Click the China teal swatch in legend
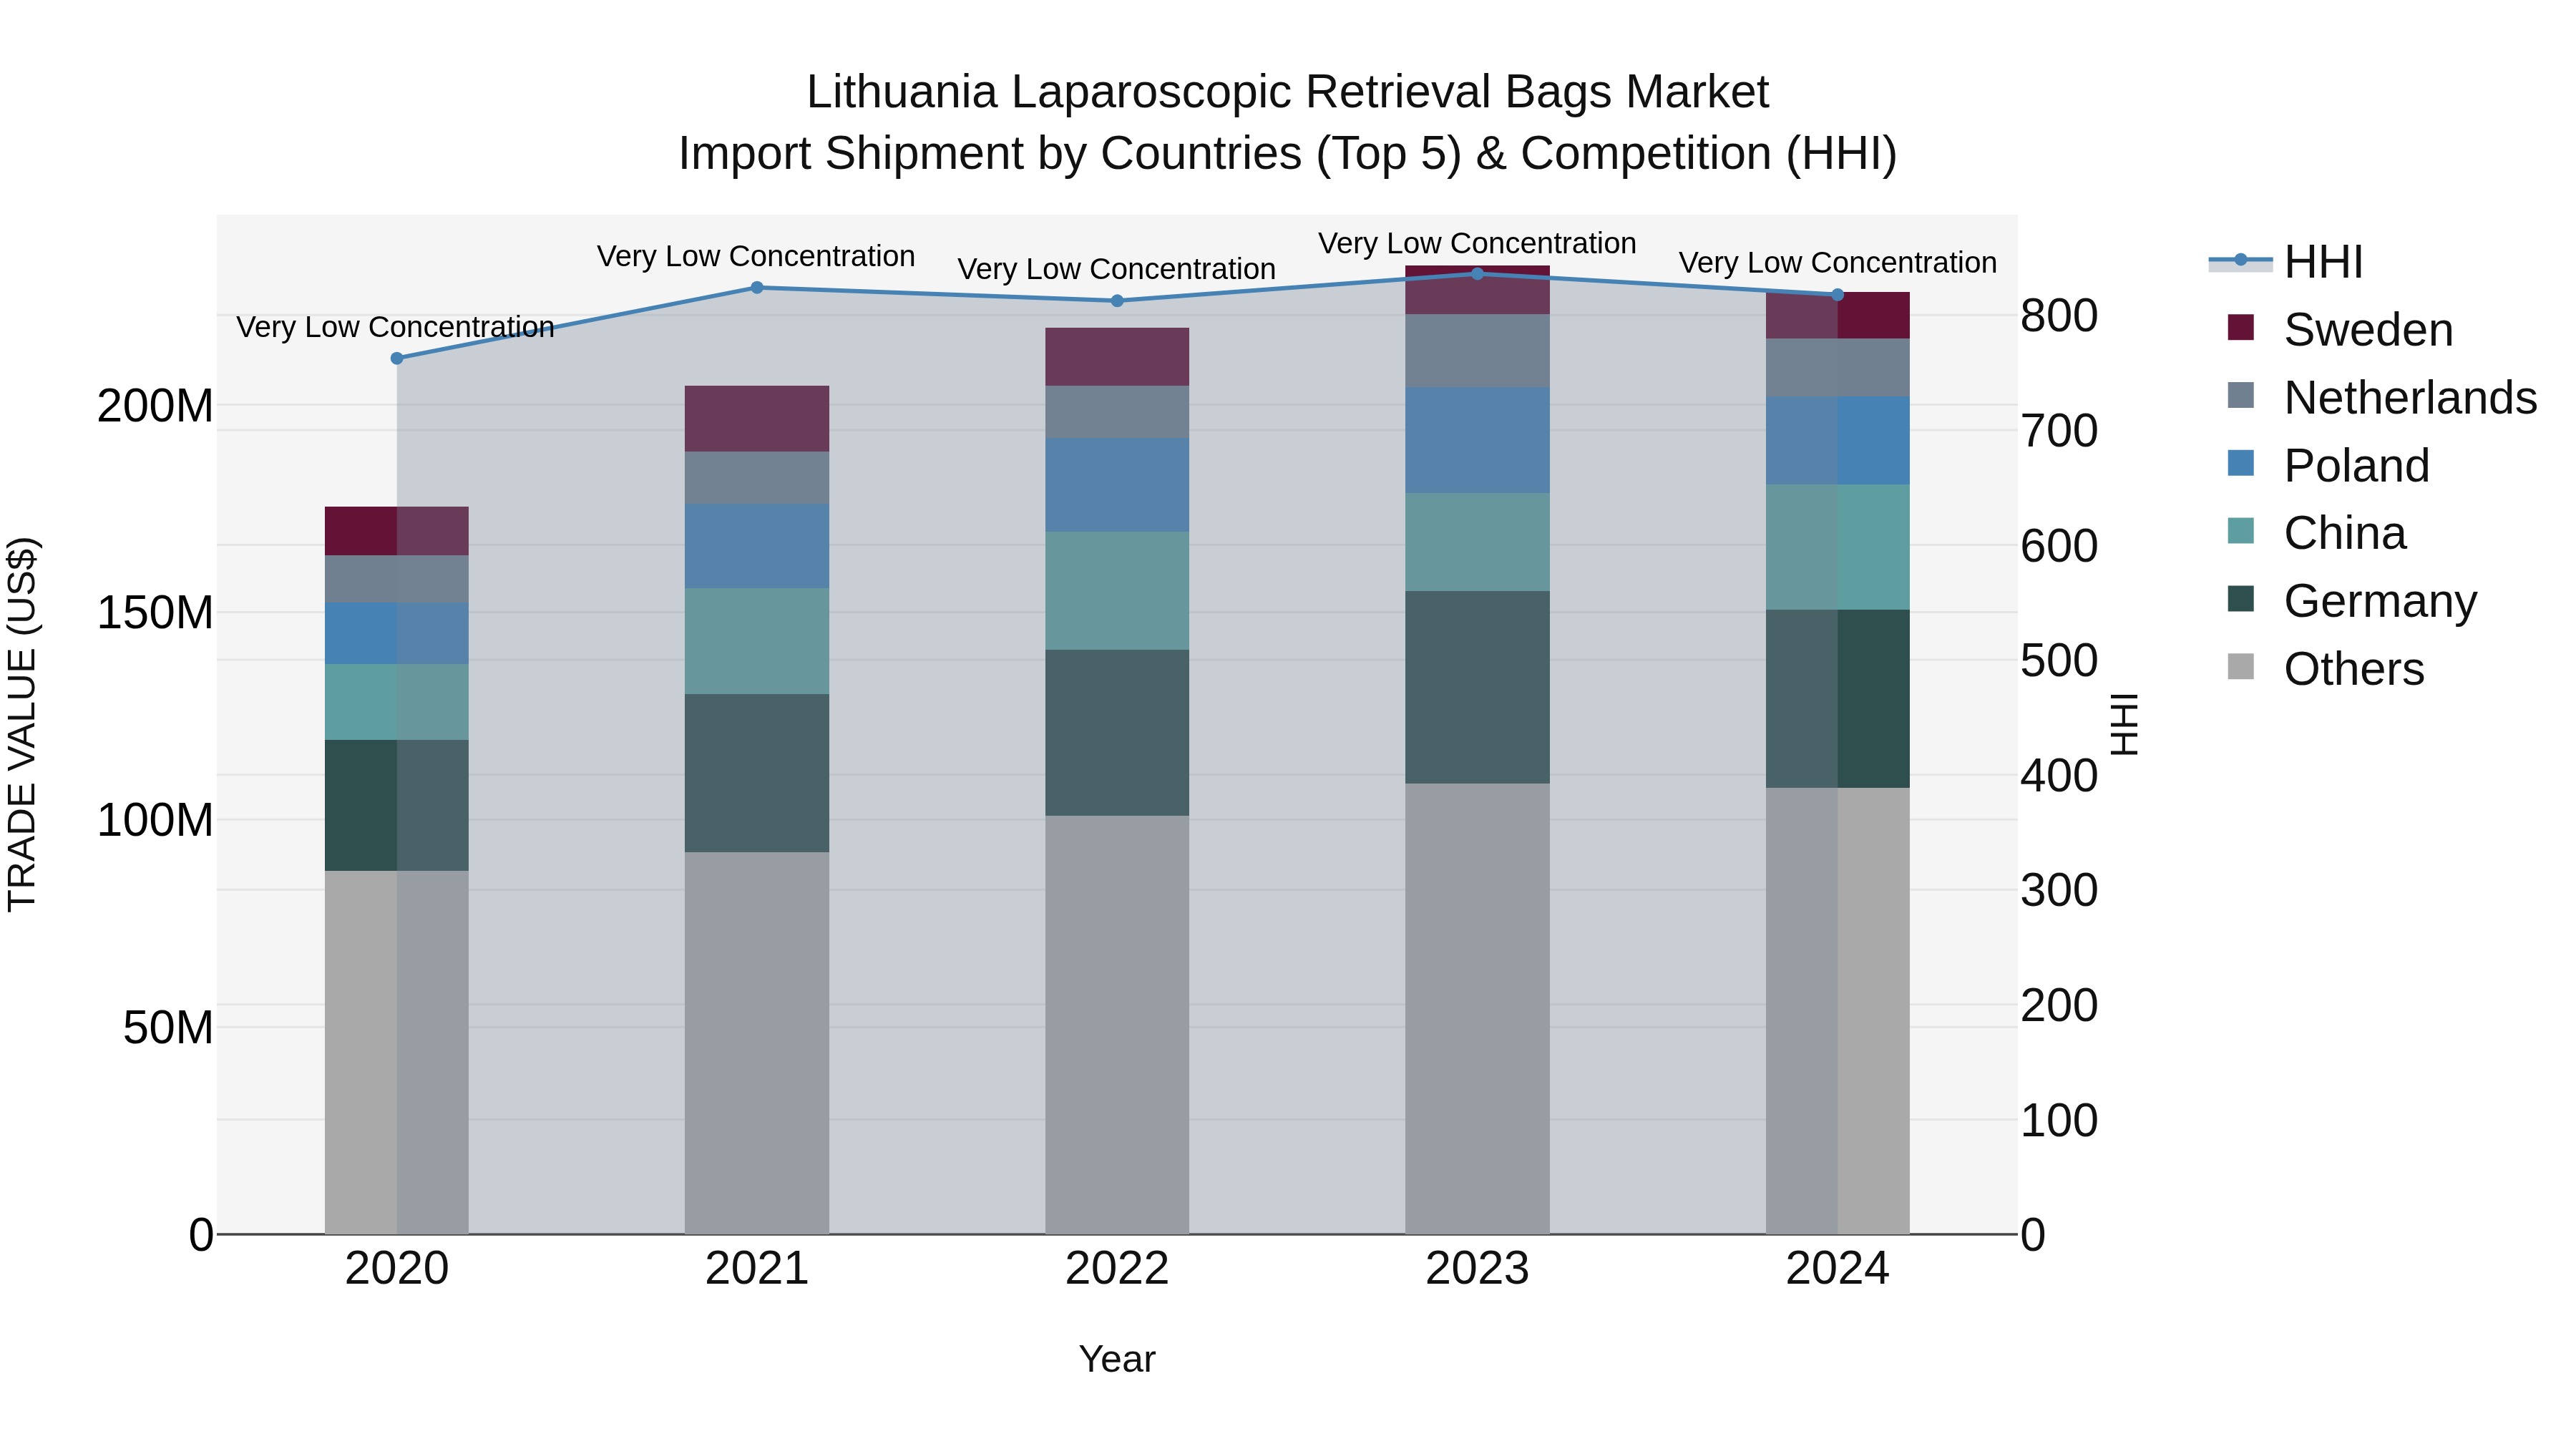The width and height of the screenshot is (2576, 1449). tap(2241, 531)
